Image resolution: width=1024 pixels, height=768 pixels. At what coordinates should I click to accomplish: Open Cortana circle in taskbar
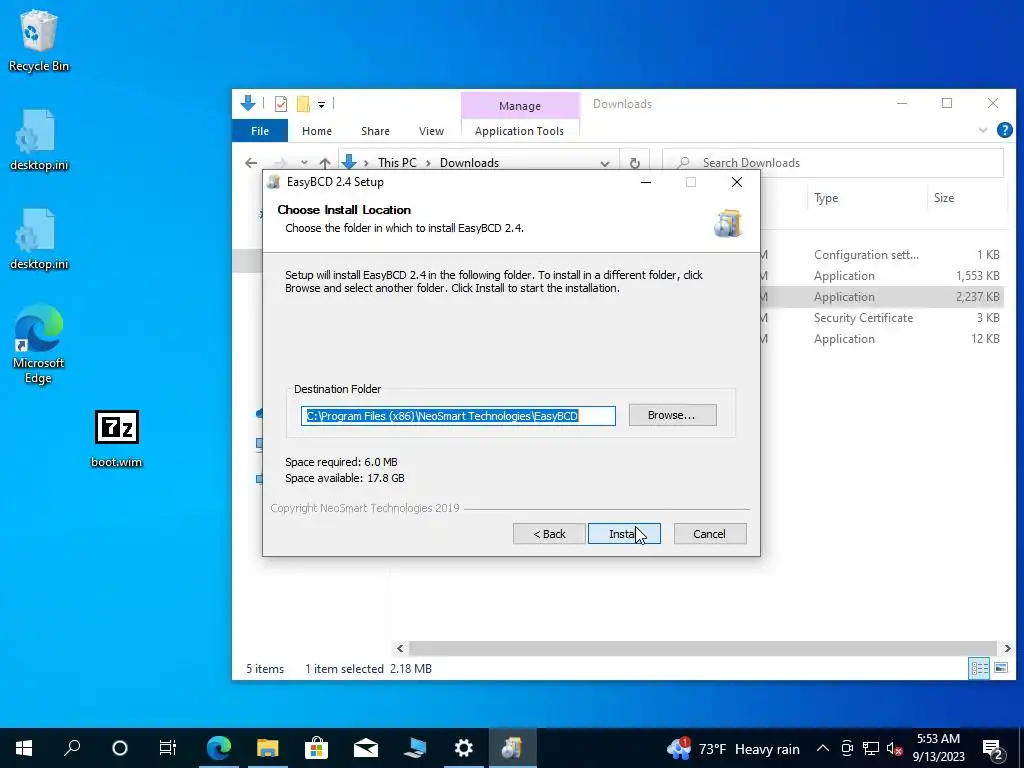point(120,748)
